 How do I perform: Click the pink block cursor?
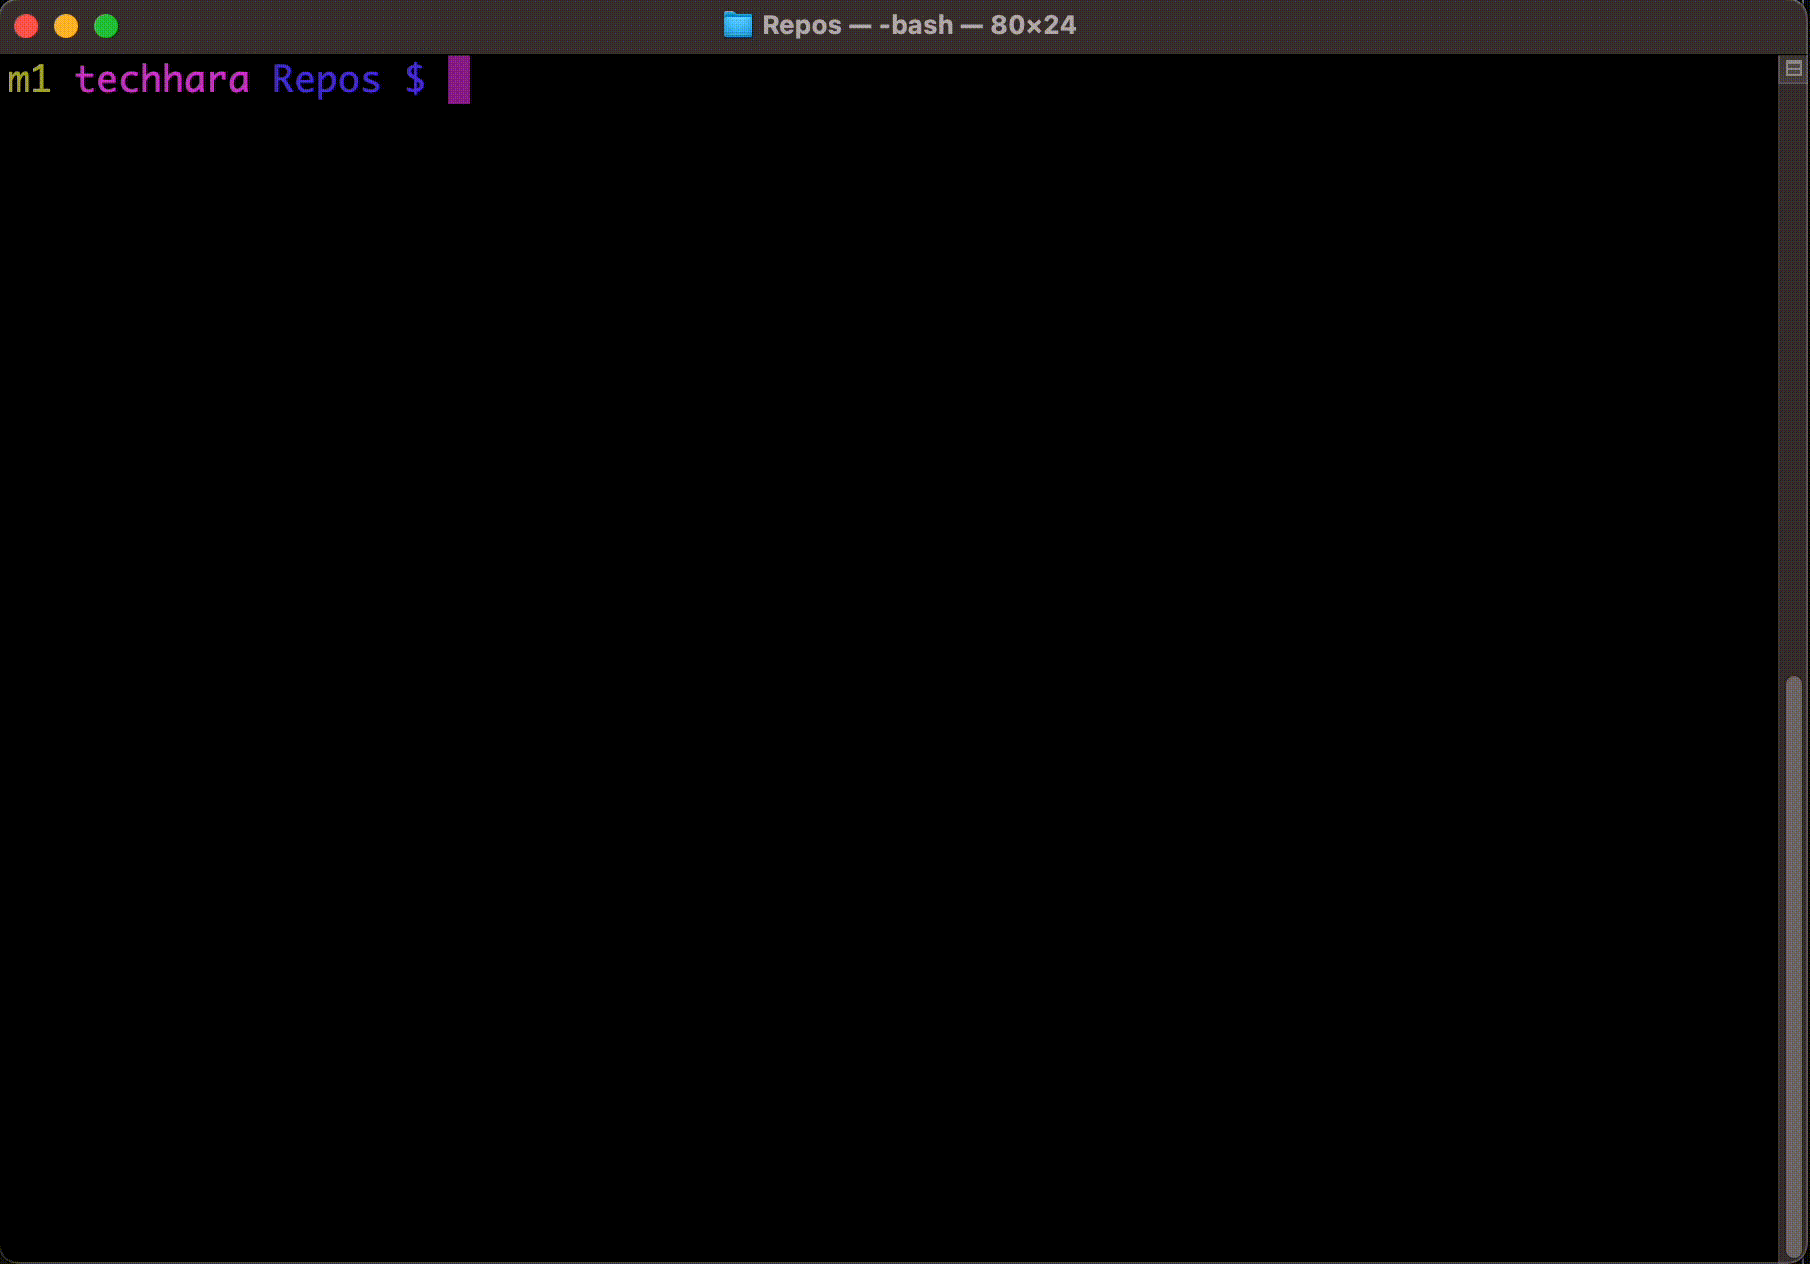pyautogui.click(x=458, y=80)
